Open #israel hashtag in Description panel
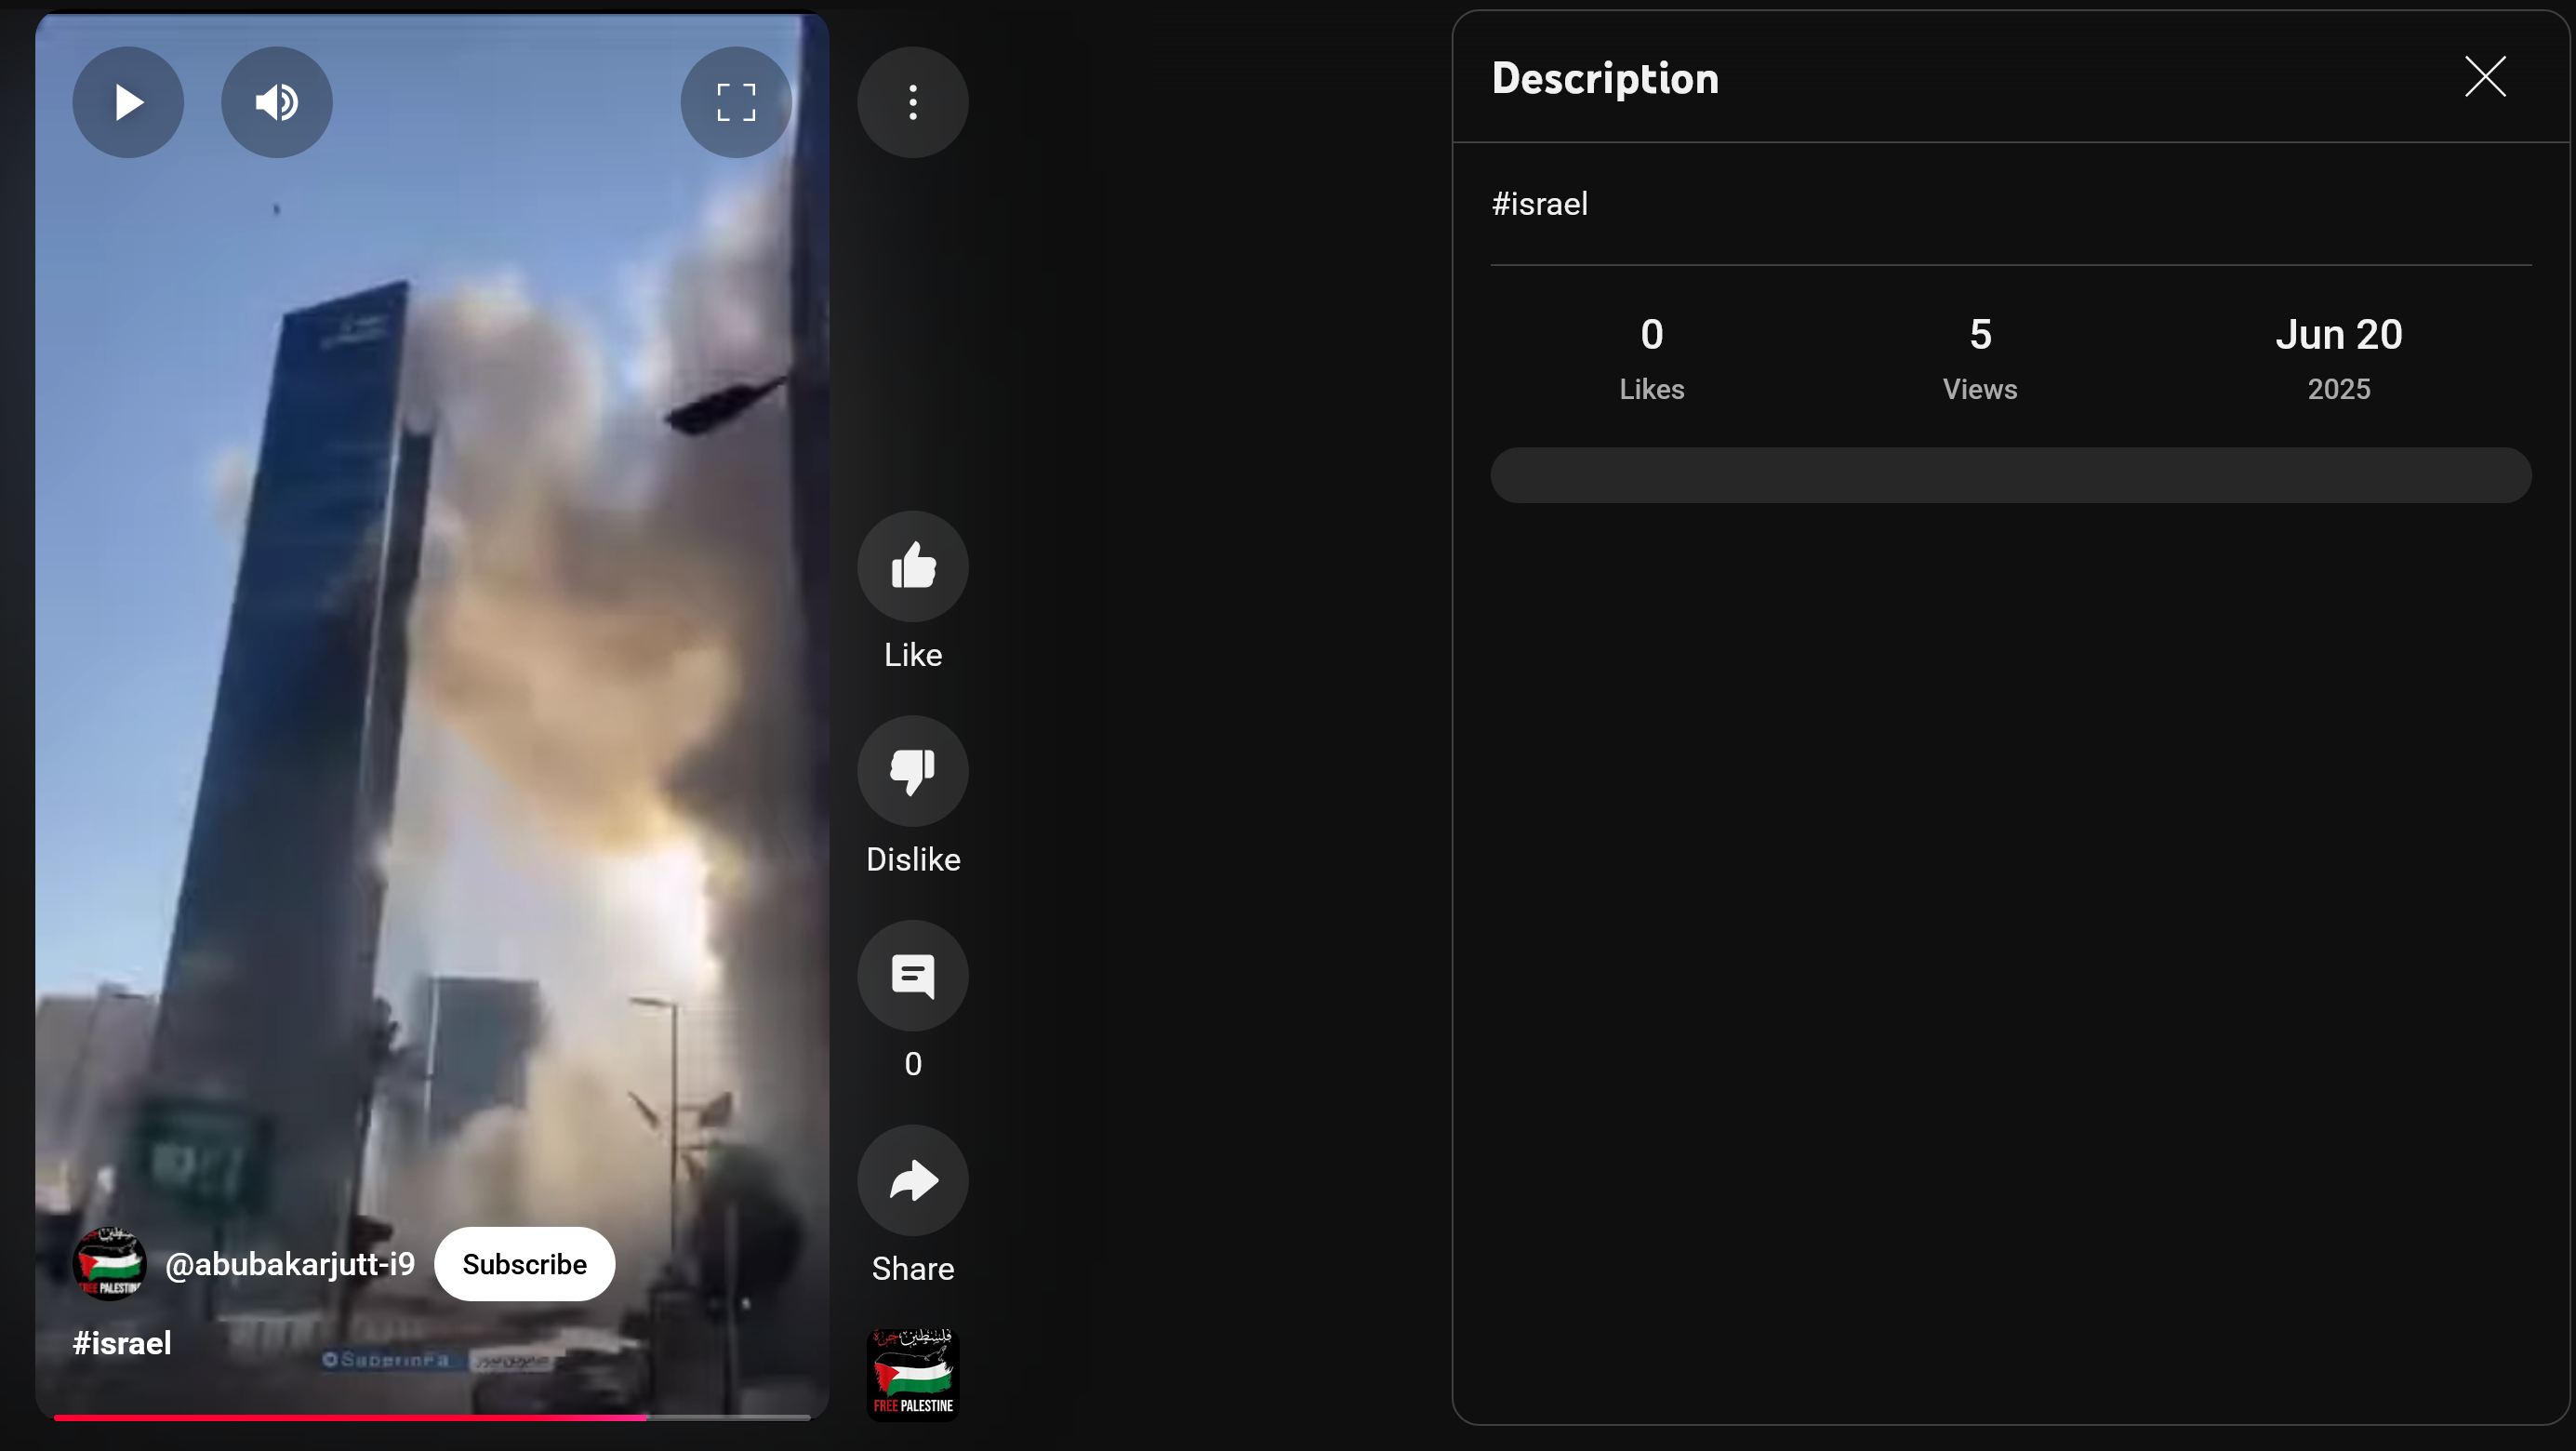Viewport: 2576px width, 1451px height. (x=1540, y=204)
